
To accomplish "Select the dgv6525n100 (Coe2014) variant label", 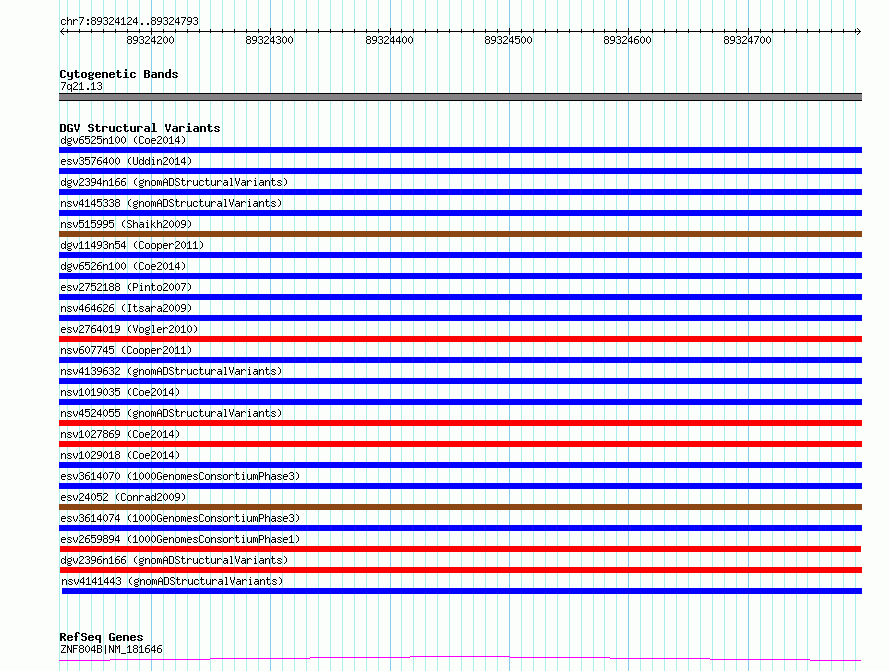I will (123, 140).
